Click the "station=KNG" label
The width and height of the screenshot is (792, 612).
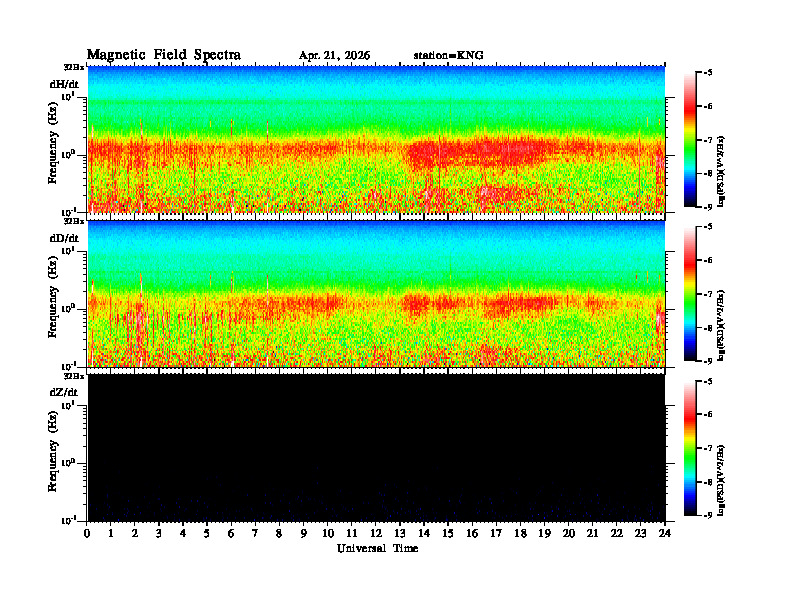click(448, 56)
